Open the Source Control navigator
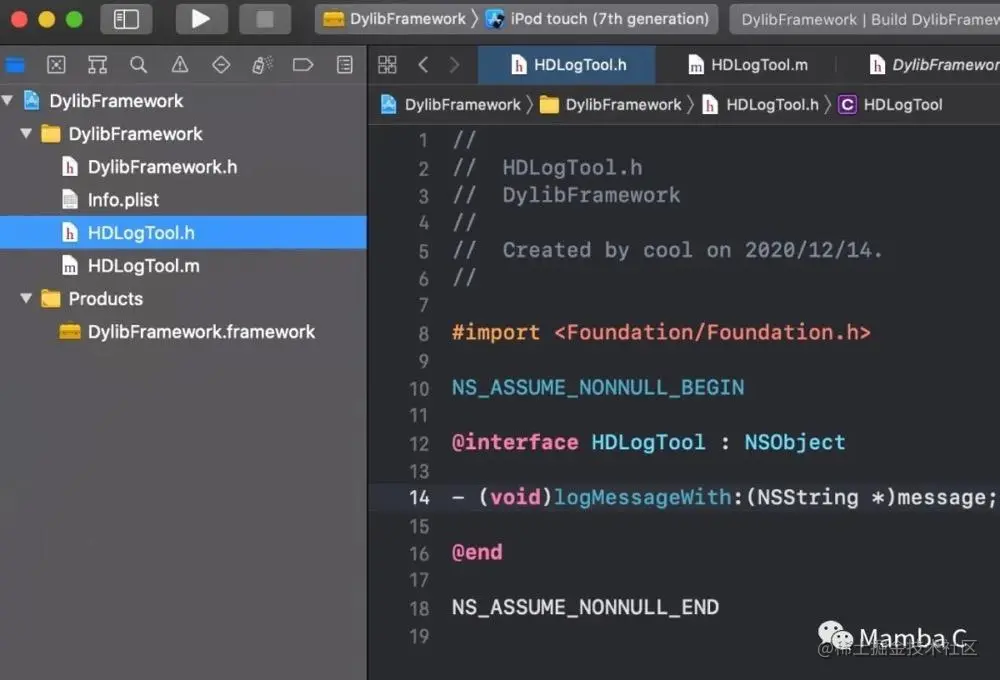Screen dimensions: 1000x680 point(56,64)
